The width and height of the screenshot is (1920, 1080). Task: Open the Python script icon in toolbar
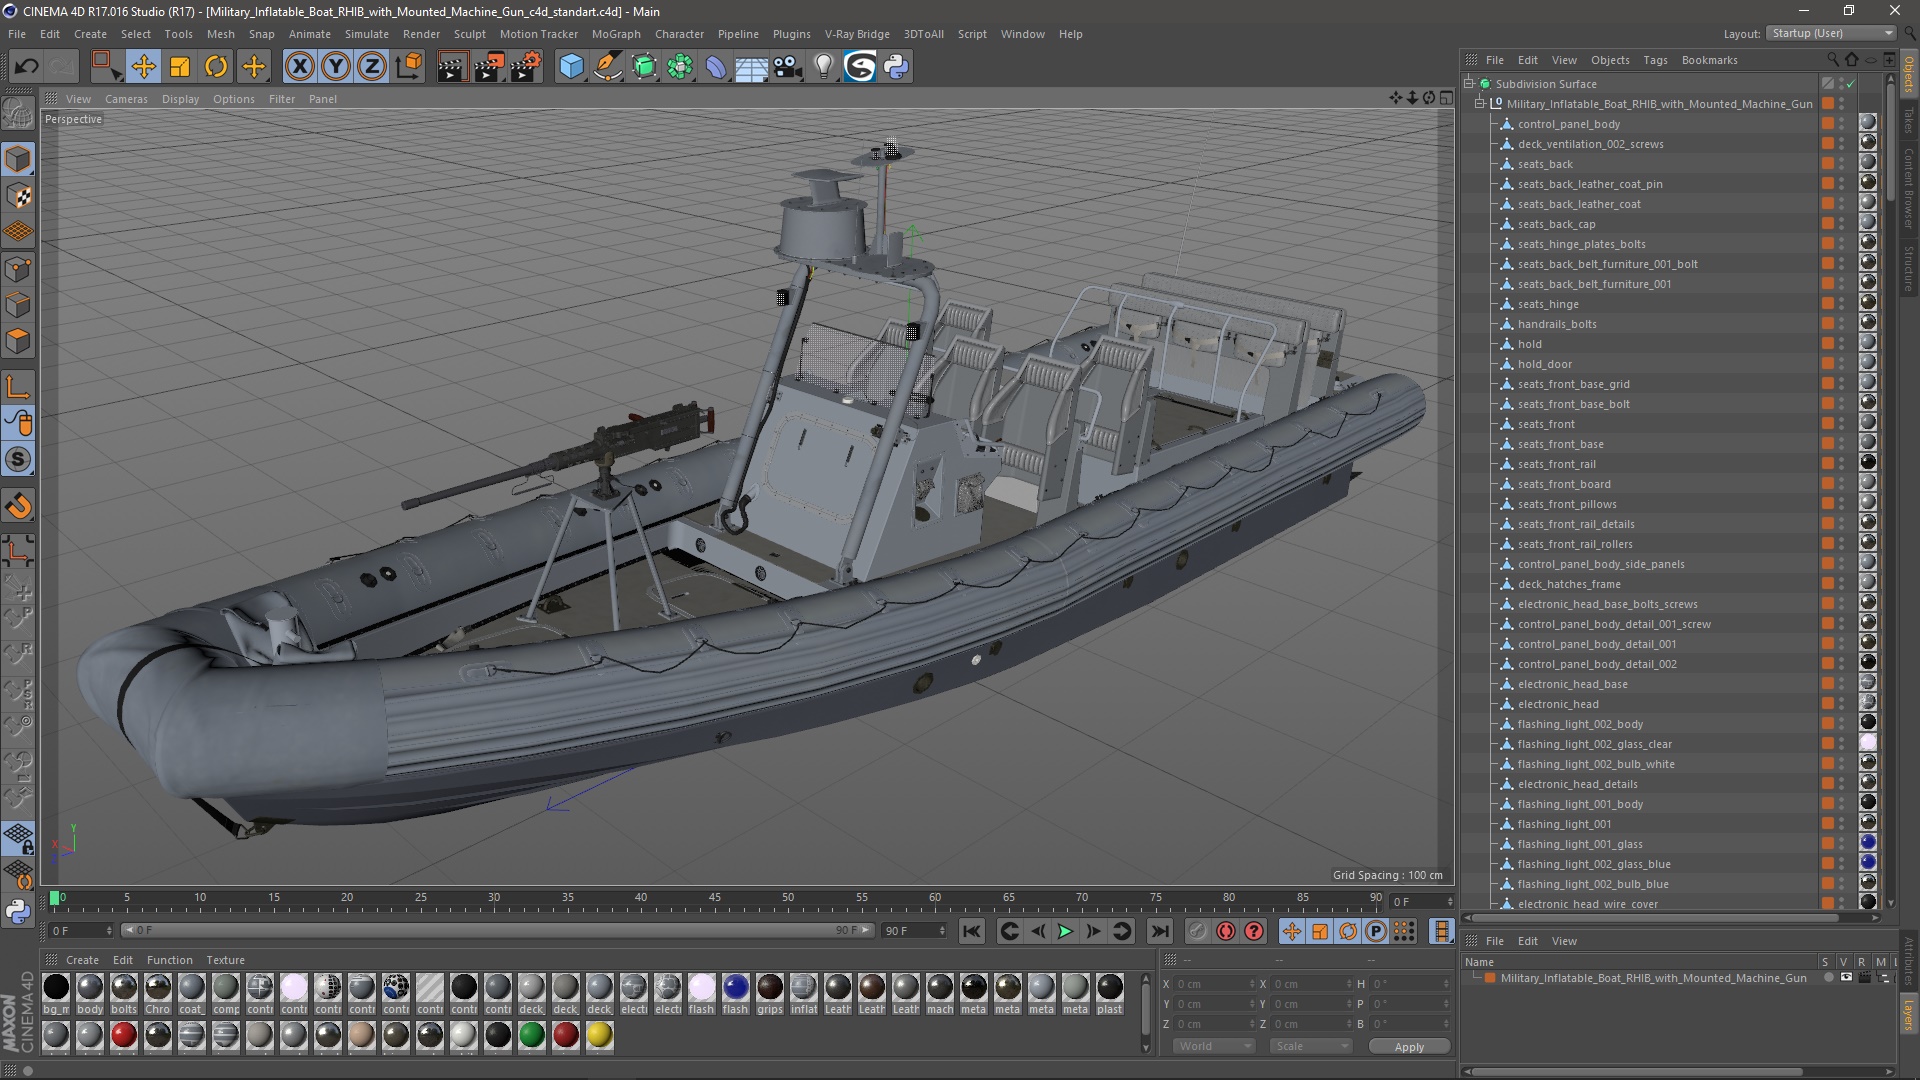tap(896, 67)
